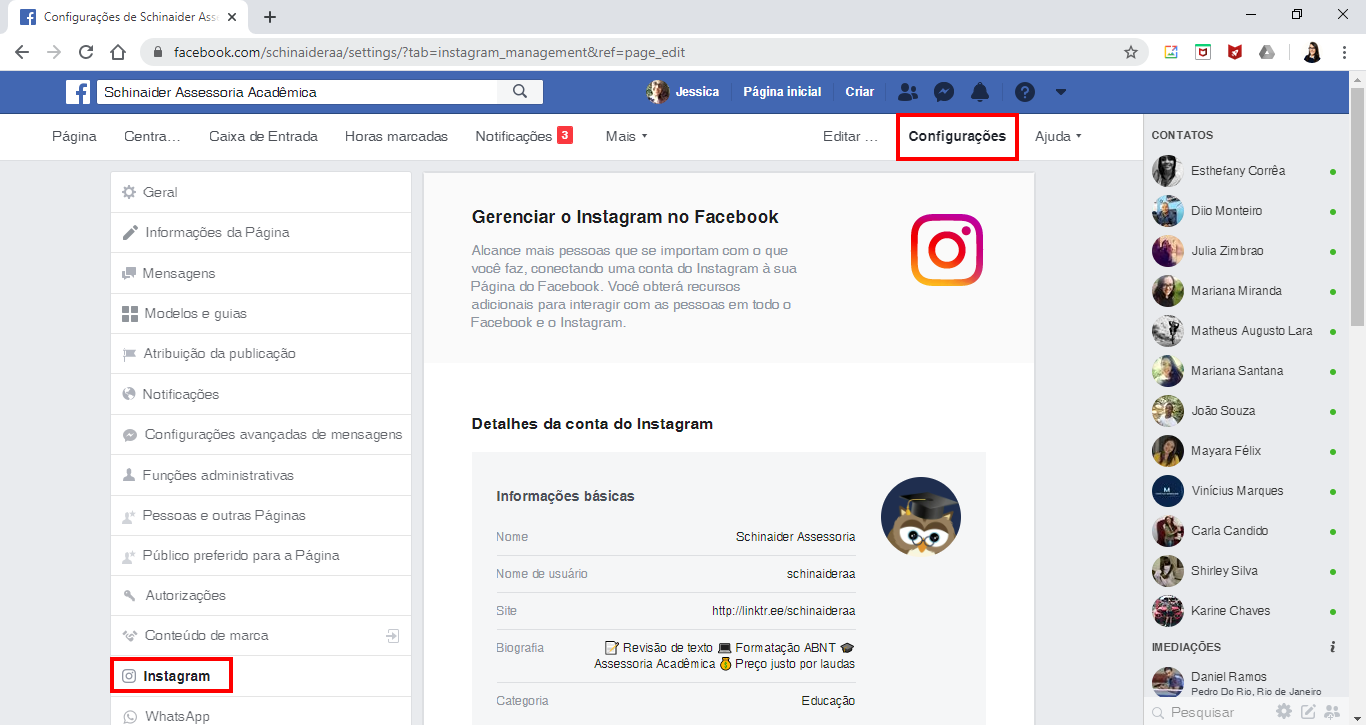The width and height of the screenshot is (1366, 725).
Task: Click the browser home icon
Action: click(118, 52)
